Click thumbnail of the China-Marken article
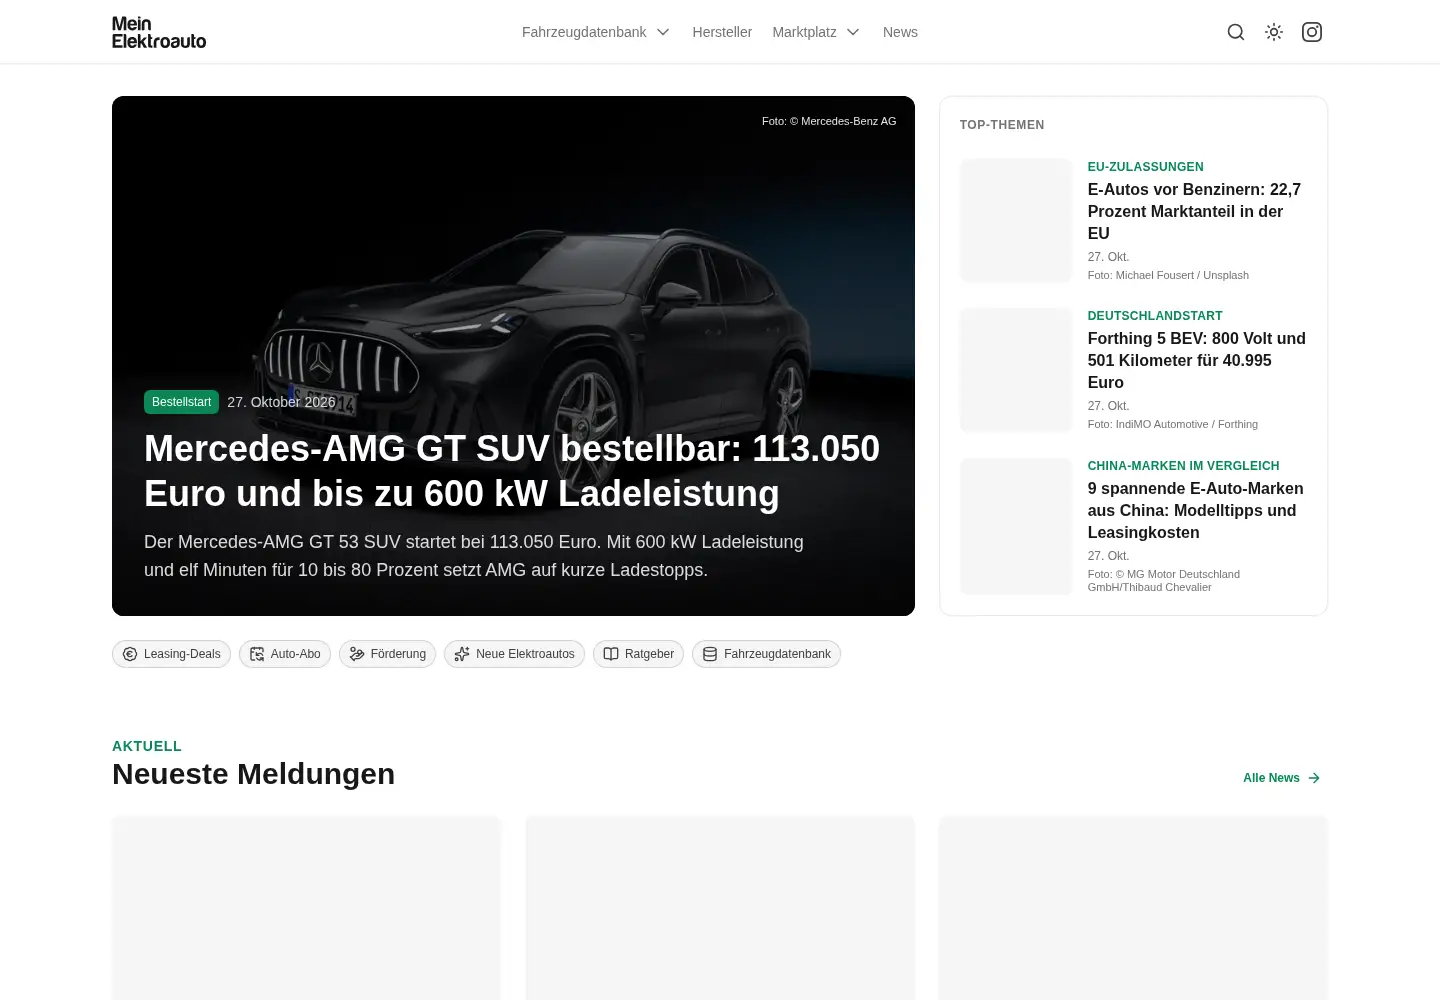The height and width of the screenshot is (1000, 1440). tap(1016, 526)
